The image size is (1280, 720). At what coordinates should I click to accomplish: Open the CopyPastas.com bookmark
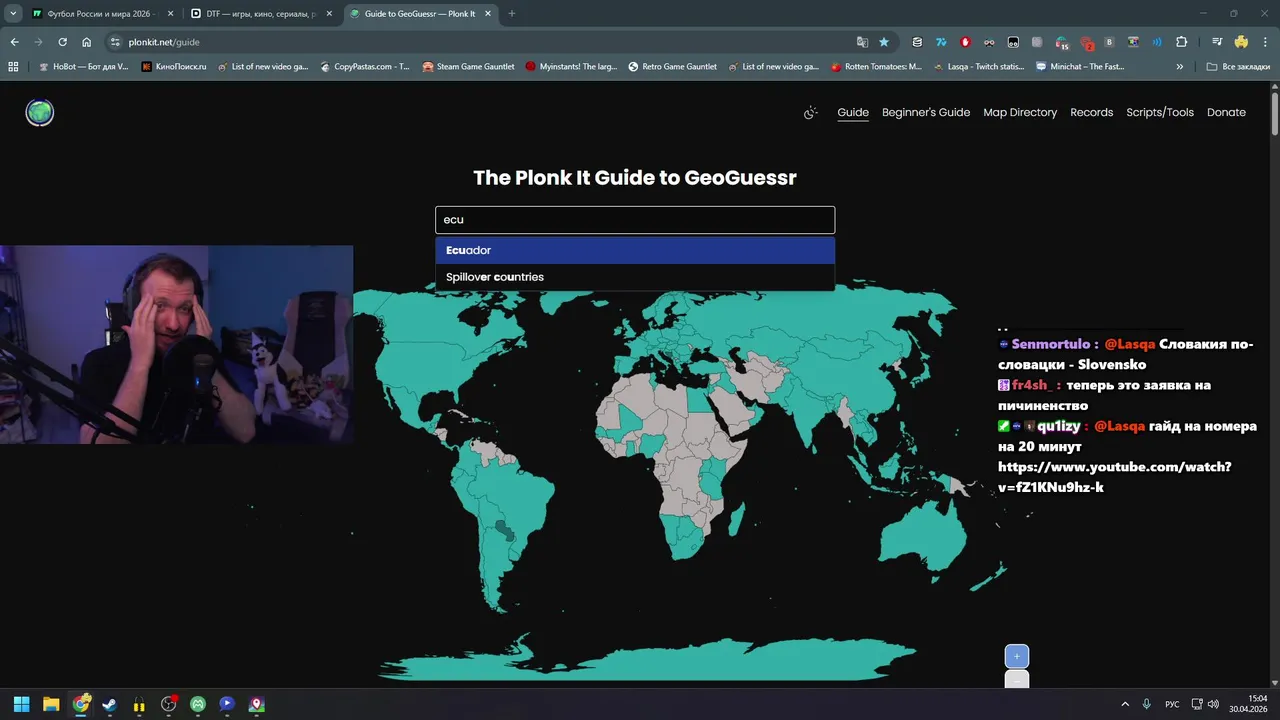pyautogui.click(x=365, y=67)
